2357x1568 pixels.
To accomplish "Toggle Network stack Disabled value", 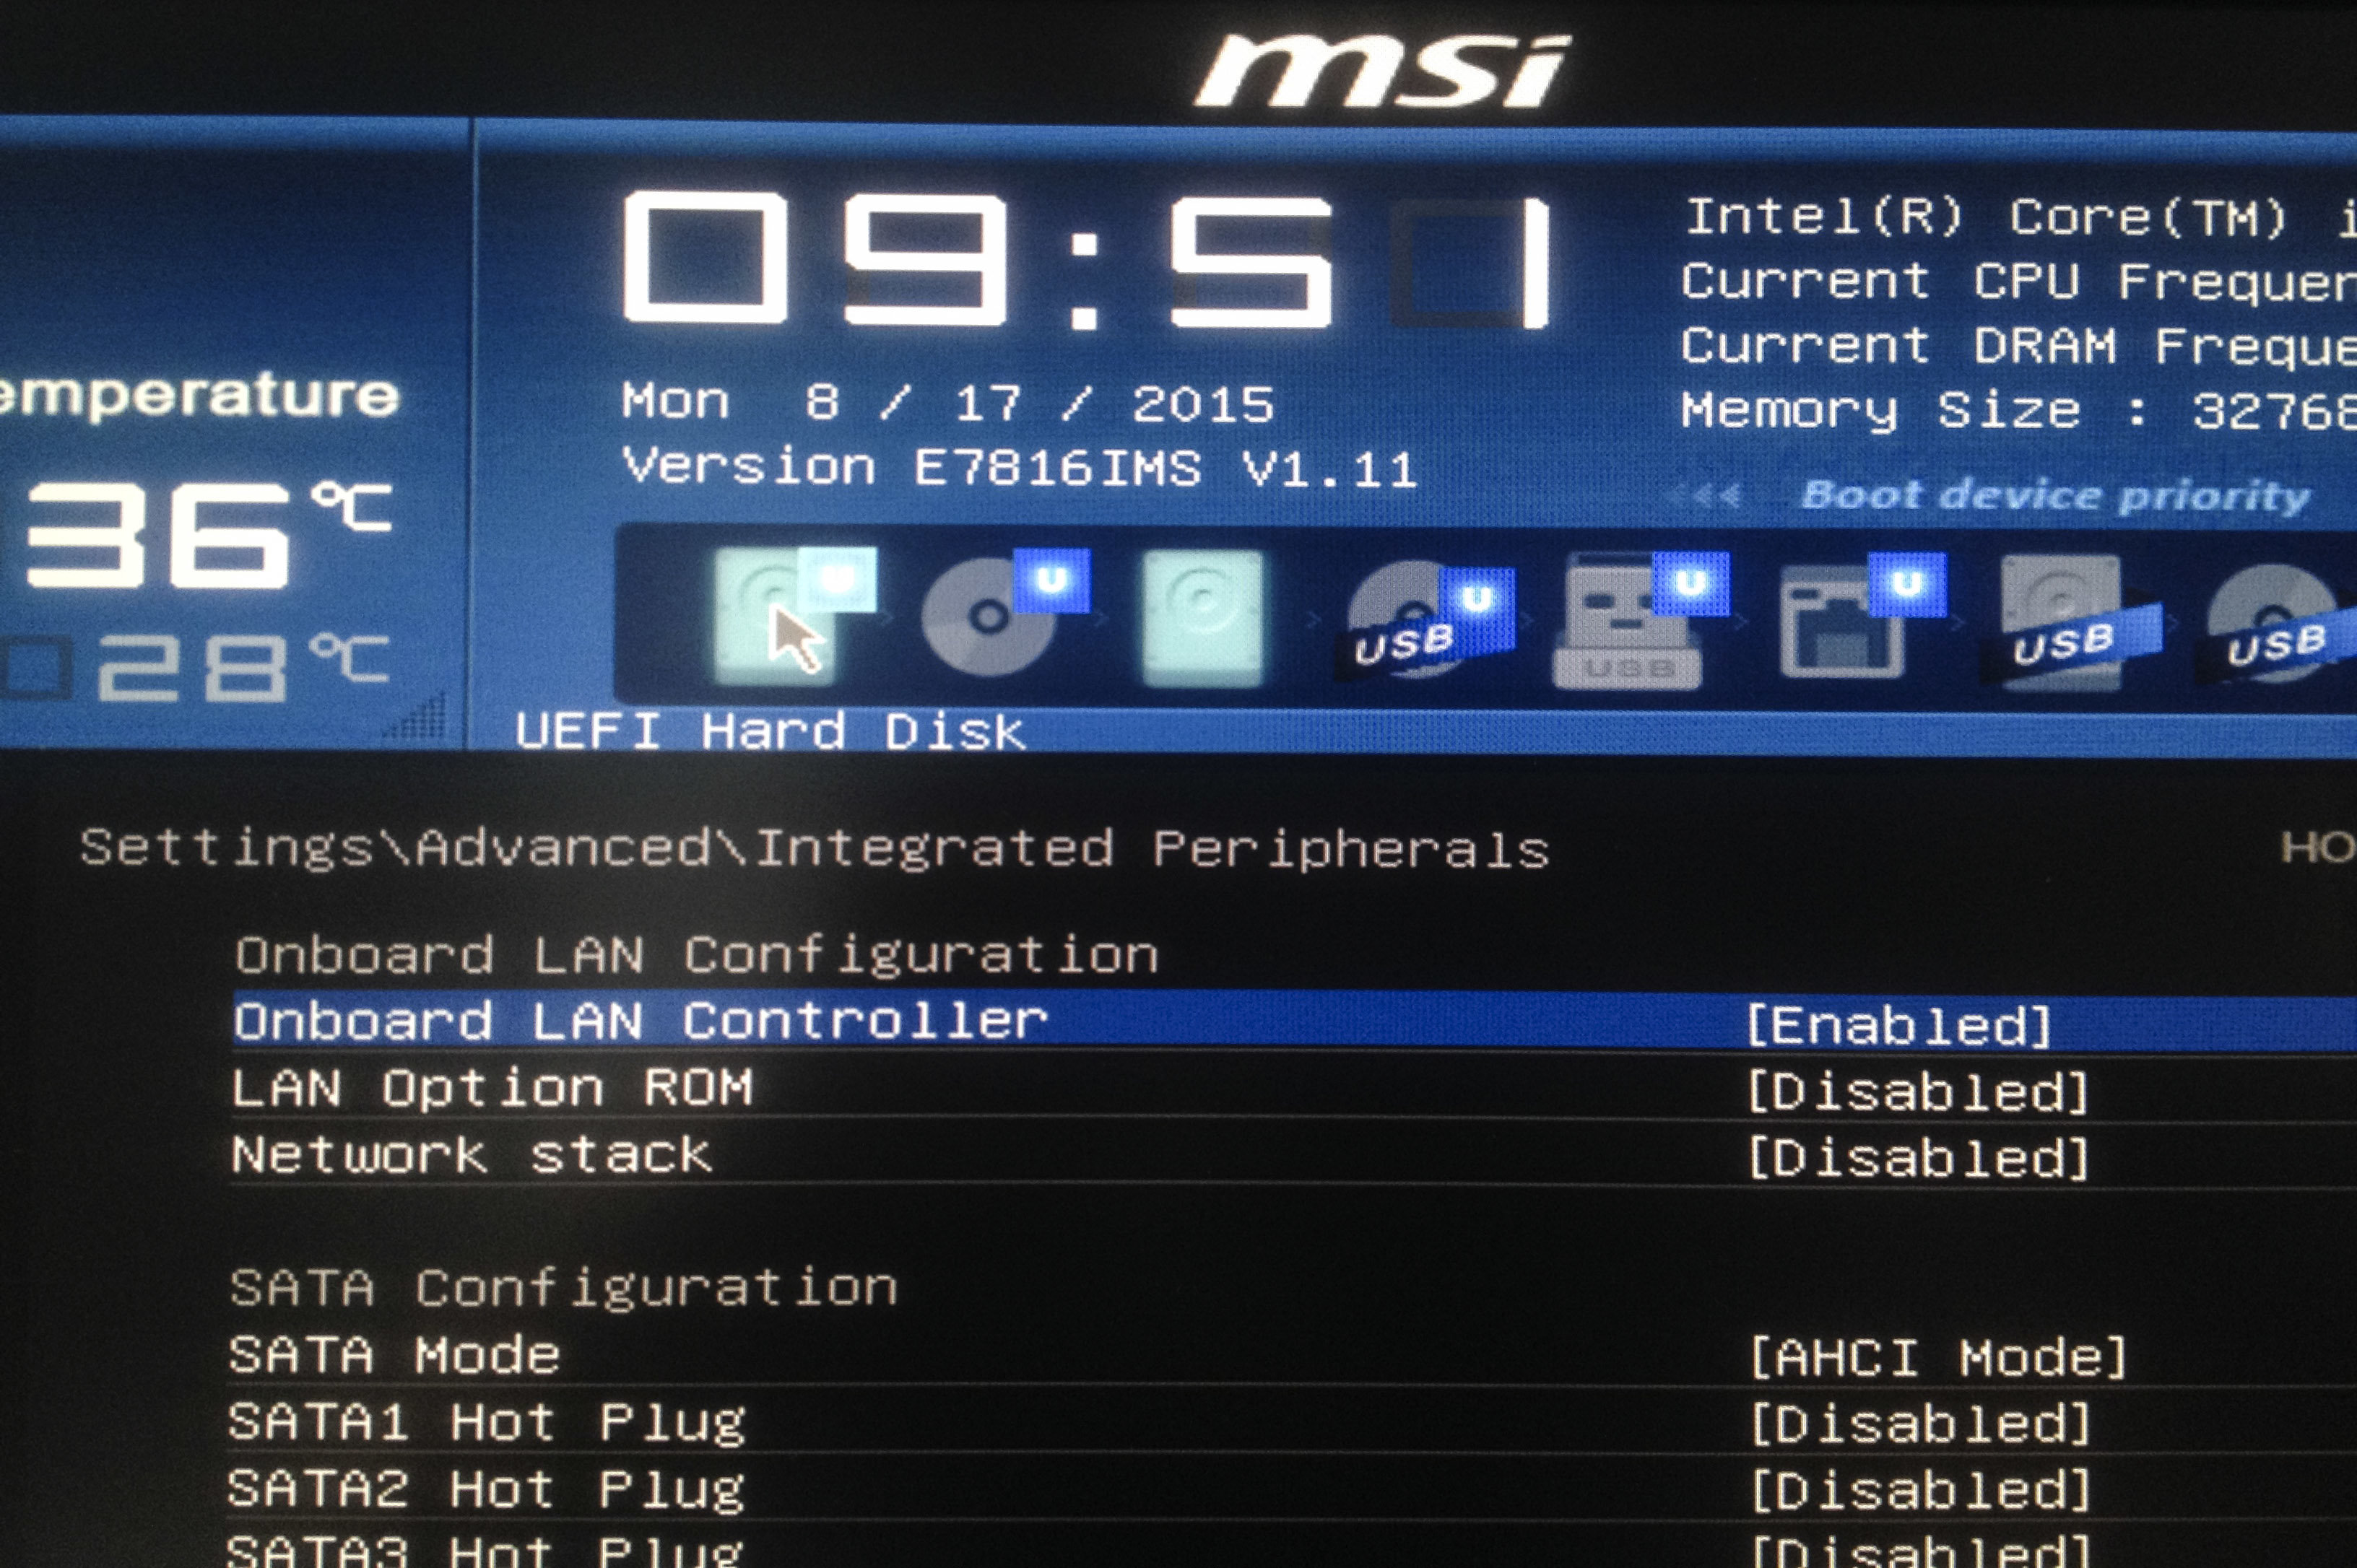I will [x=1917, y=1158].
